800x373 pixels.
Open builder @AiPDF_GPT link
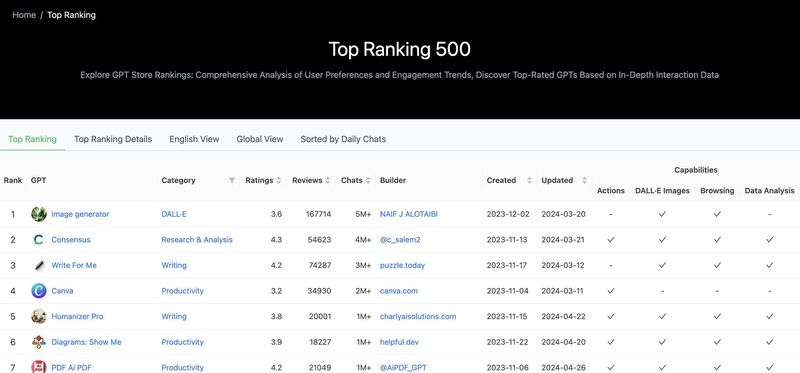(403, 367)
